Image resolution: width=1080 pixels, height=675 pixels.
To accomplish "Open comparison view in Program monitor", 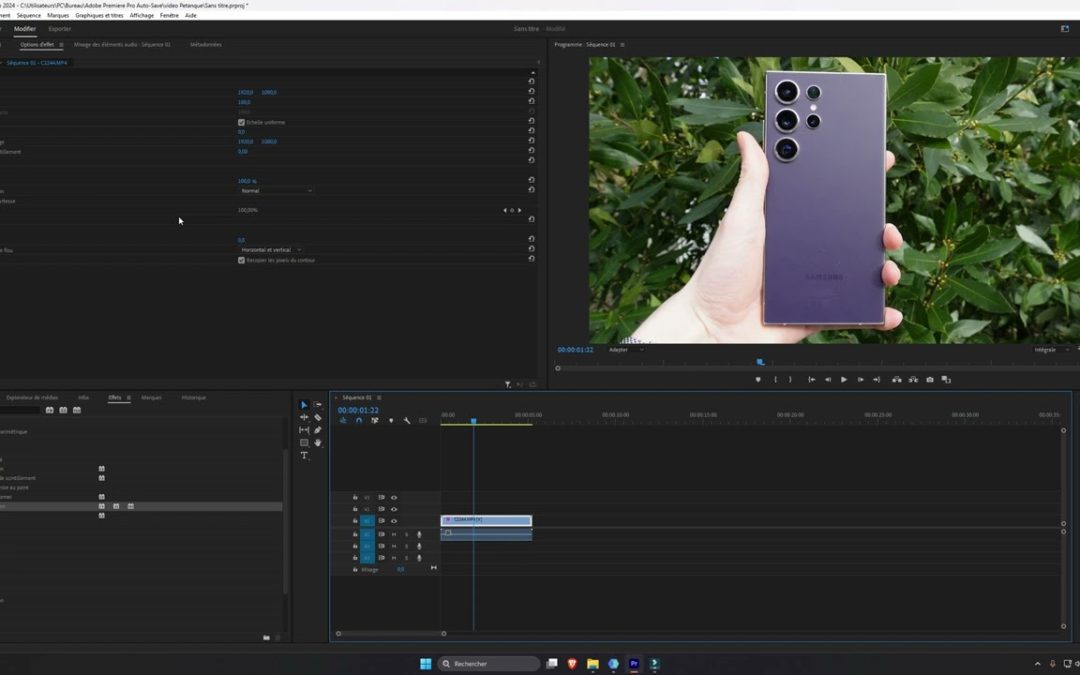I will click(x=946, y=380).
